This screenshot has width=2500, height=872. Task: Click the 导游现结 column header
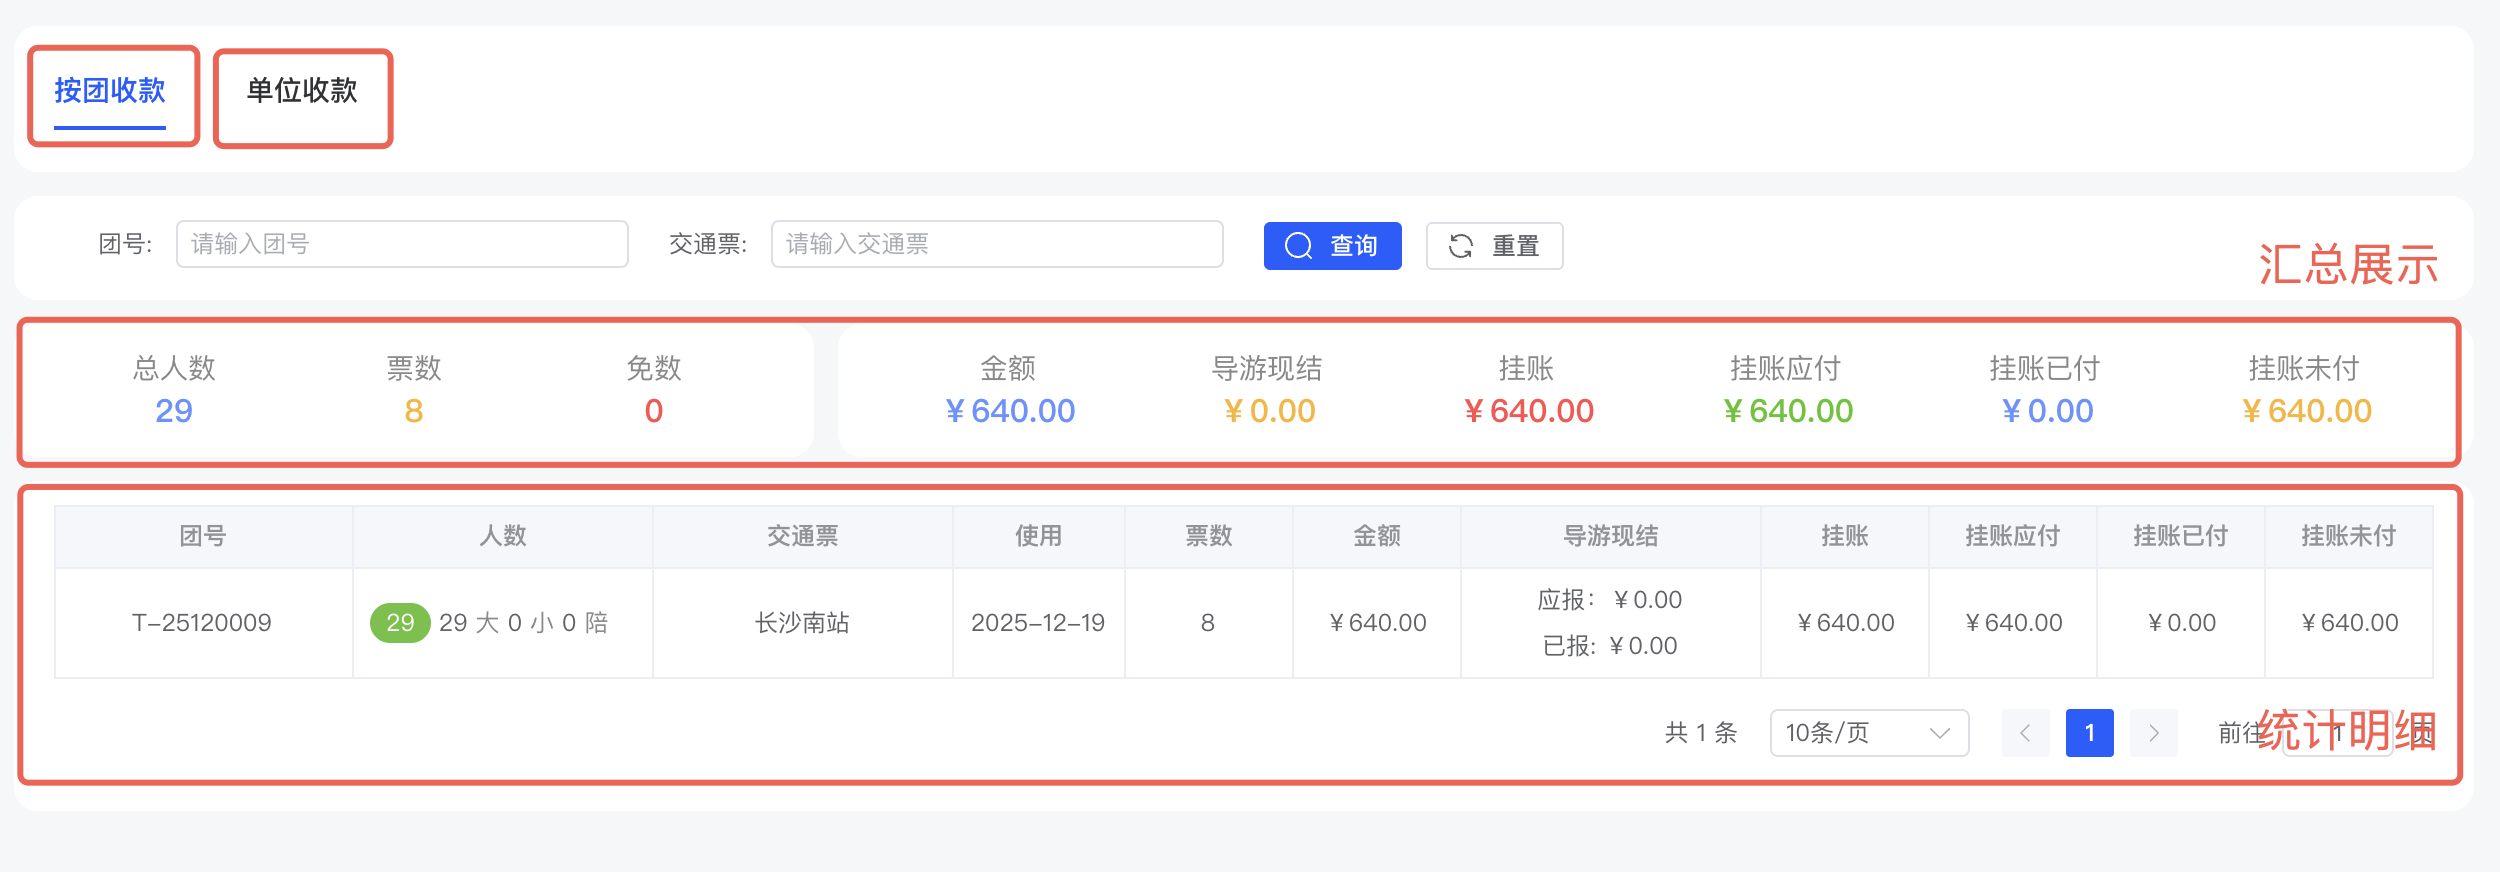[x=1610, y=537]
